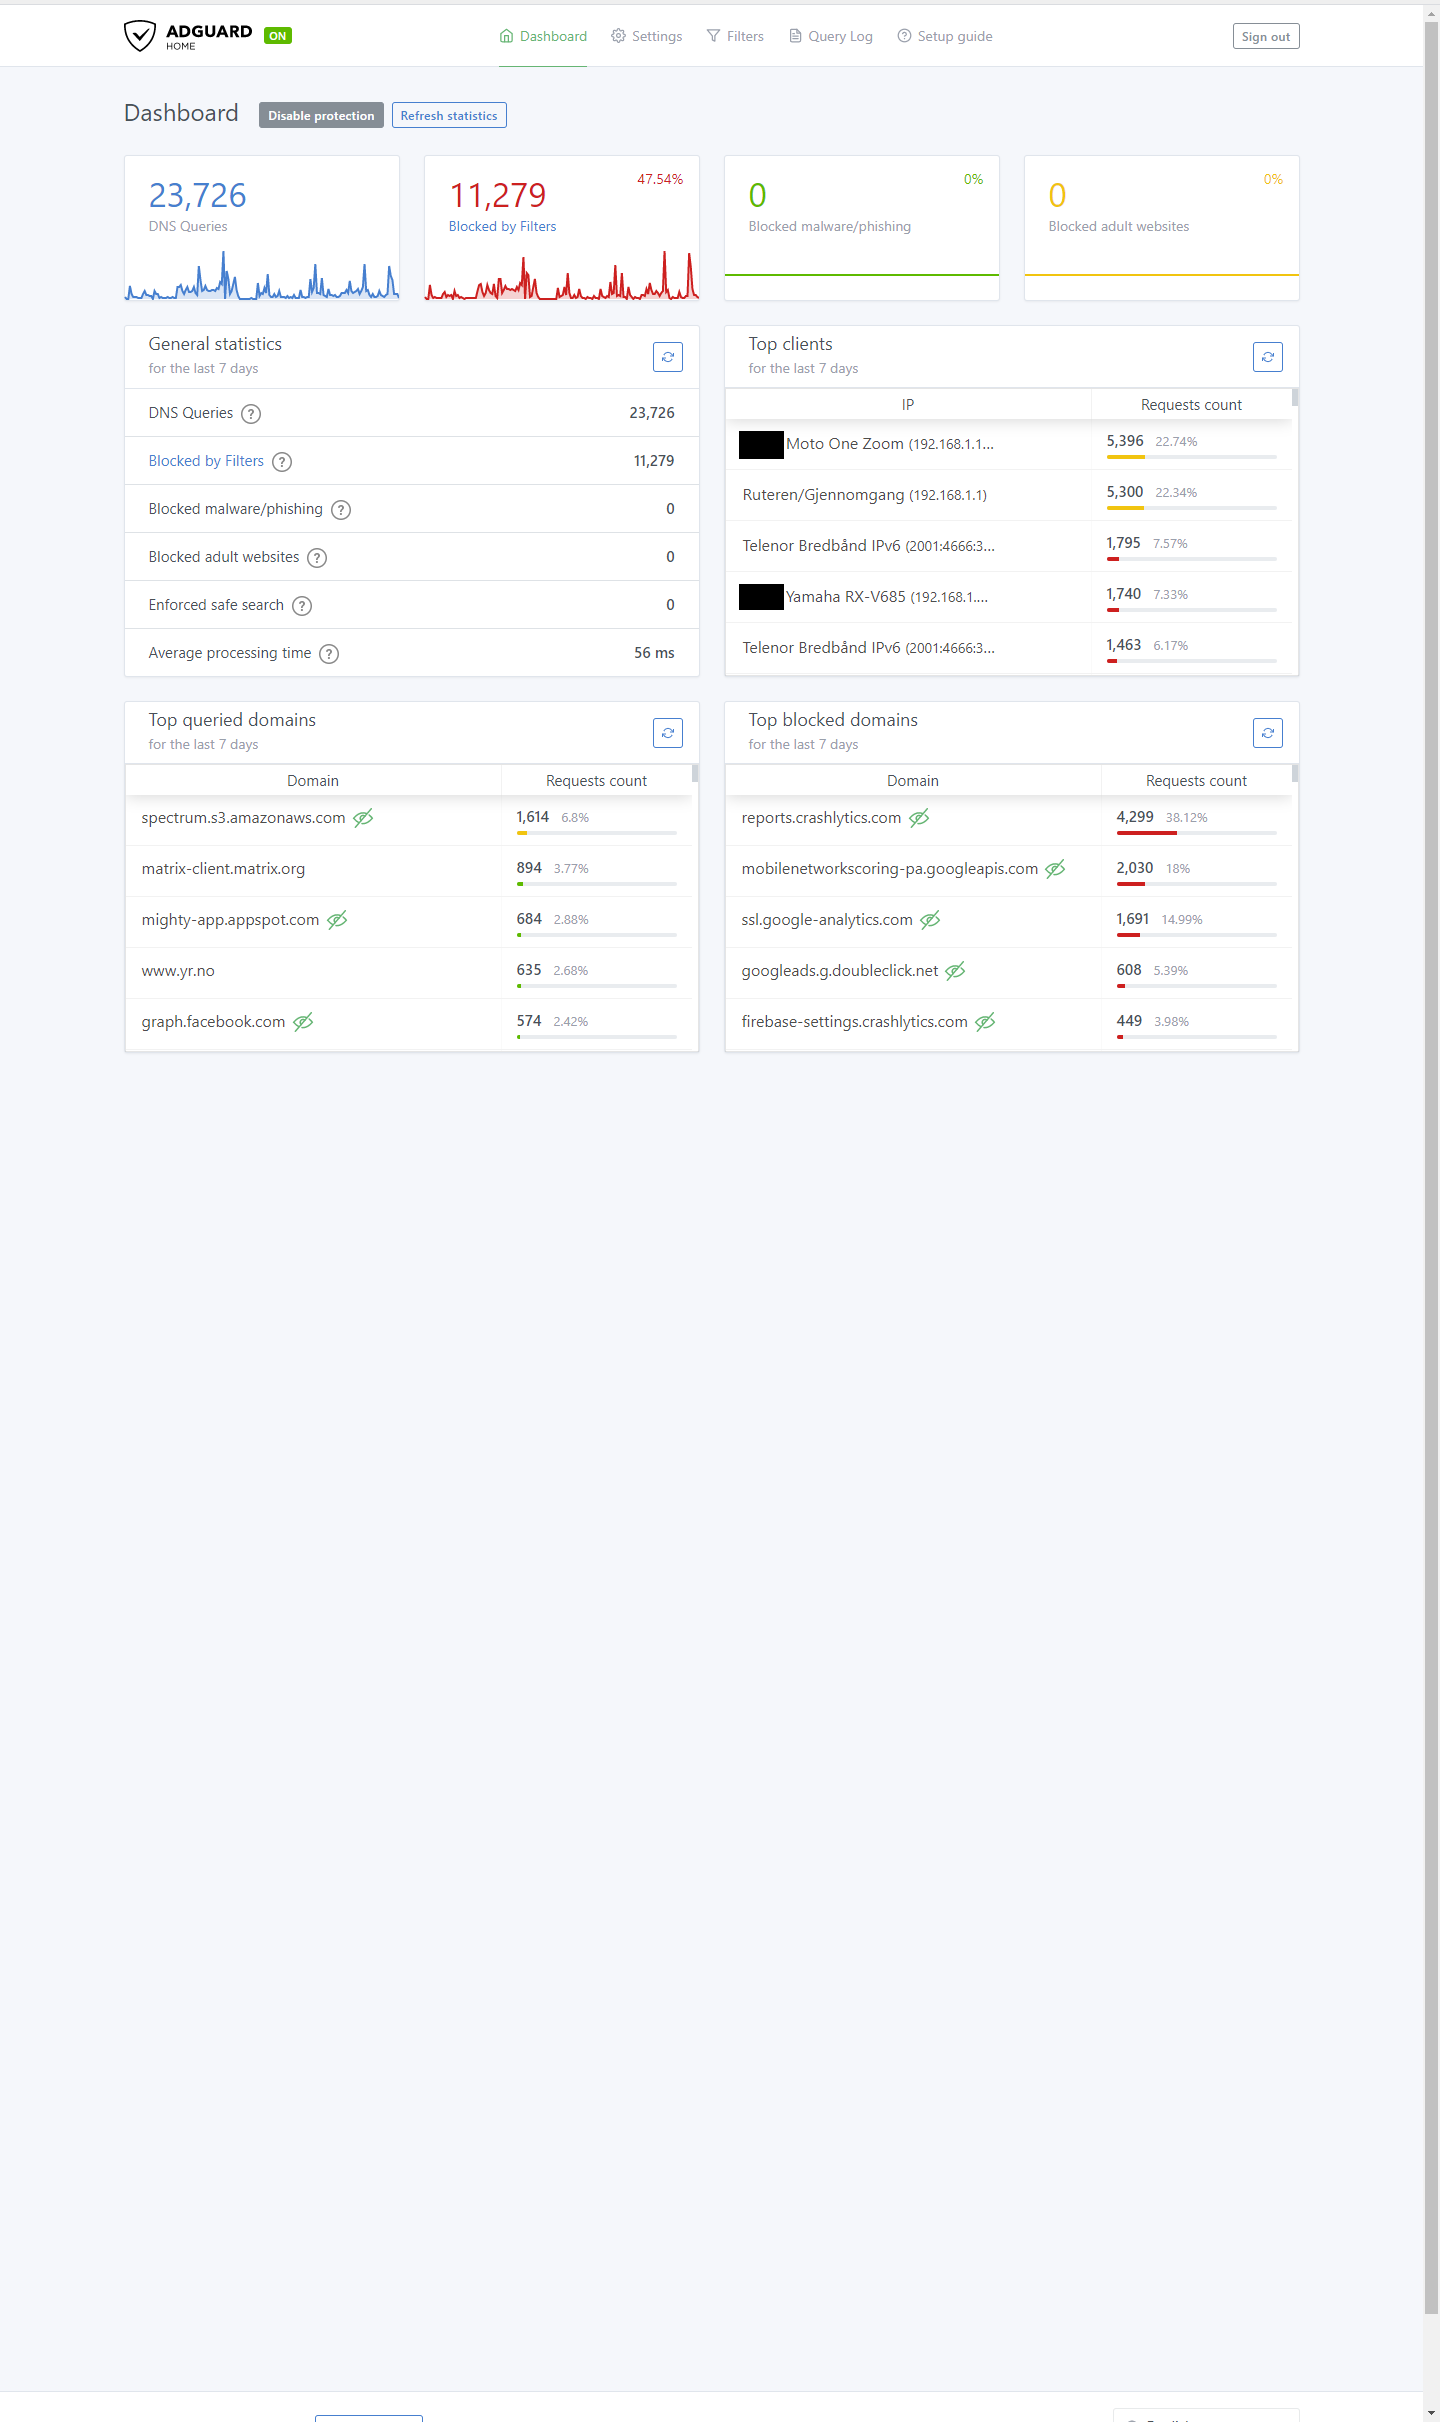The height and width of the screenshot is (2422, 1440).
Task: Click Disable protection button
Action: pos(321,115)
